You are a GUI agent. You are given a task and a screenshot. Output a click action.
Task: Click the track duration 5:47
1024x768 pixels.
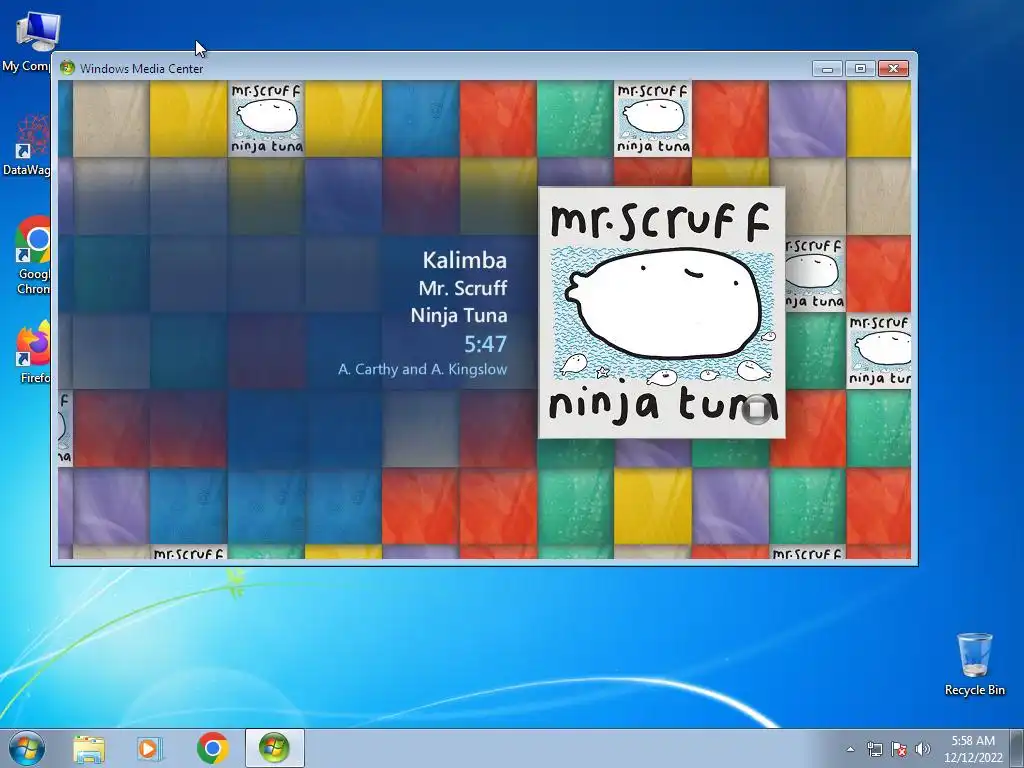(x=485, y=344)
